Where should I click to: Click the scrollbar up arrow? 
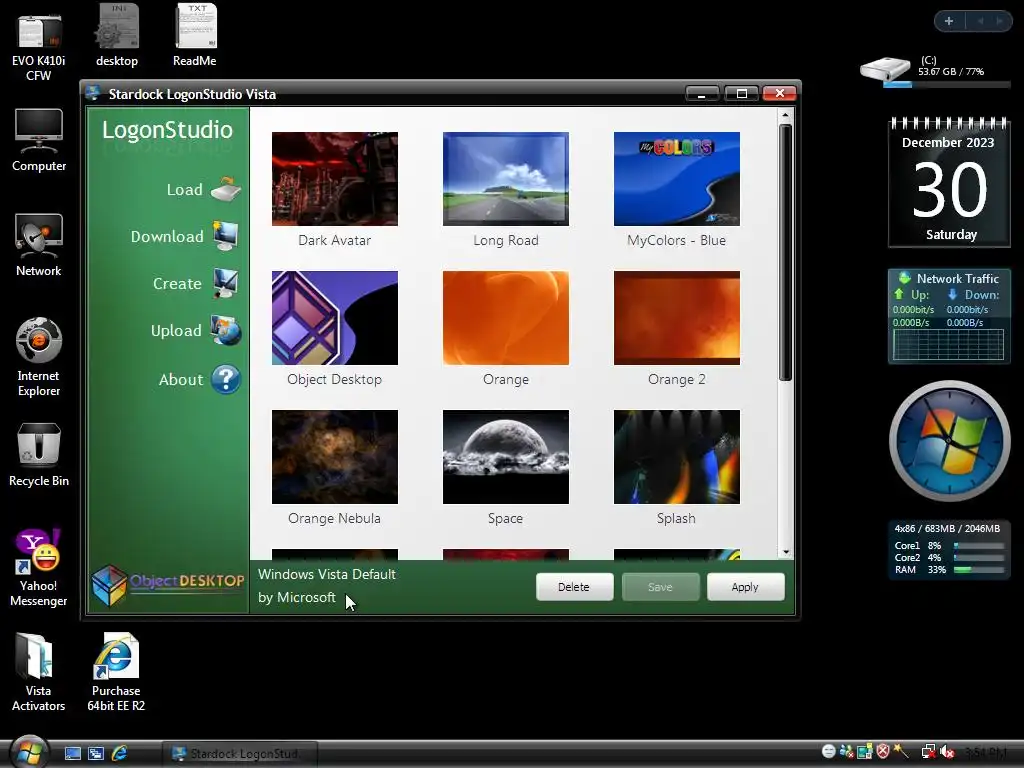(786, 116)
